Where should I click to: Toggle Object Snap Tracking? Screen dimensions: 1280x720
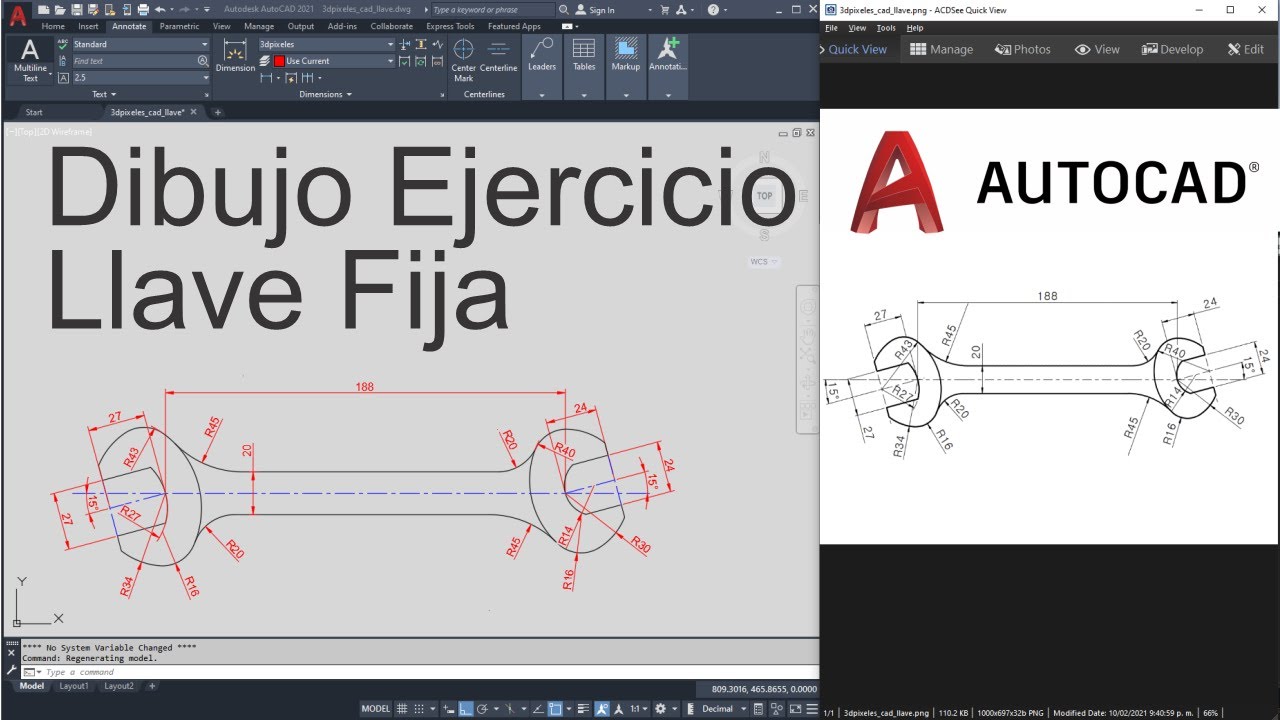[538, 709]
